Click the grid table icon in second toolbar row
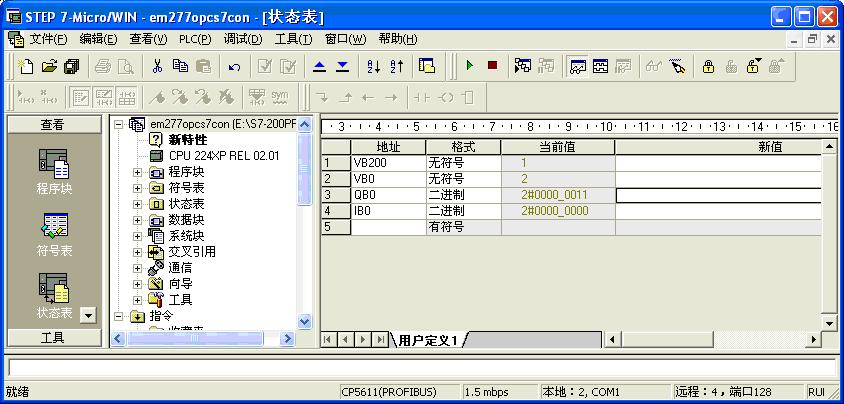This screenshot has height=404, width=844. [x=126, y=97]
